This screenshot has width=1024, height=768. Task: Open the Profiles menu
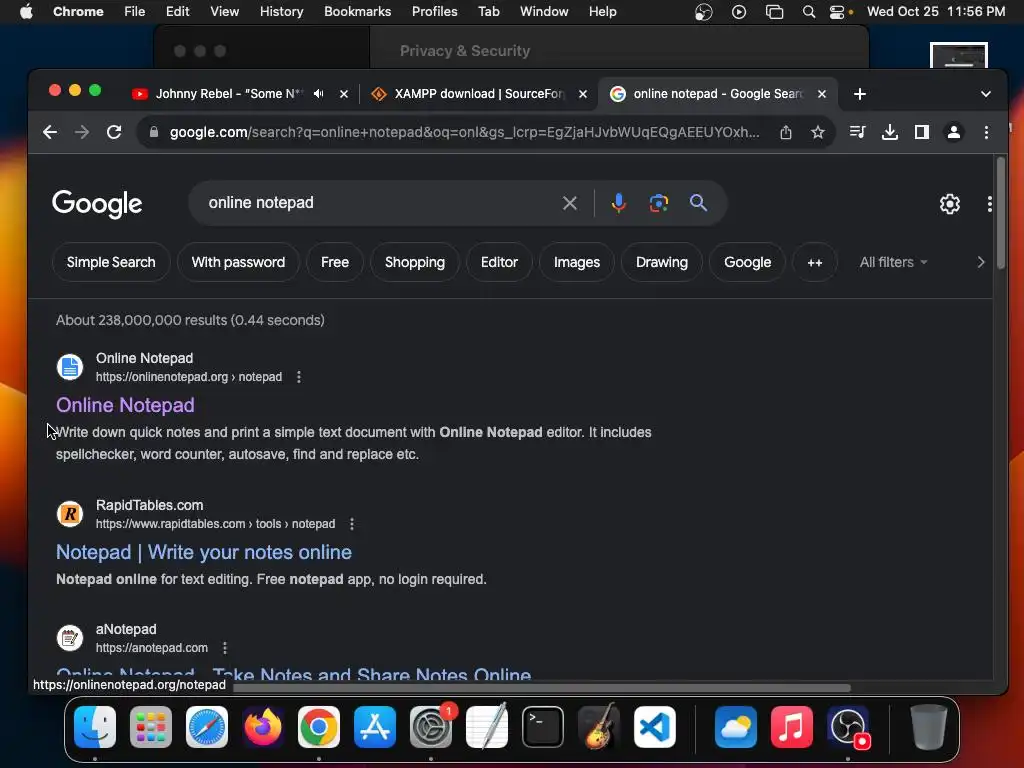434,12
